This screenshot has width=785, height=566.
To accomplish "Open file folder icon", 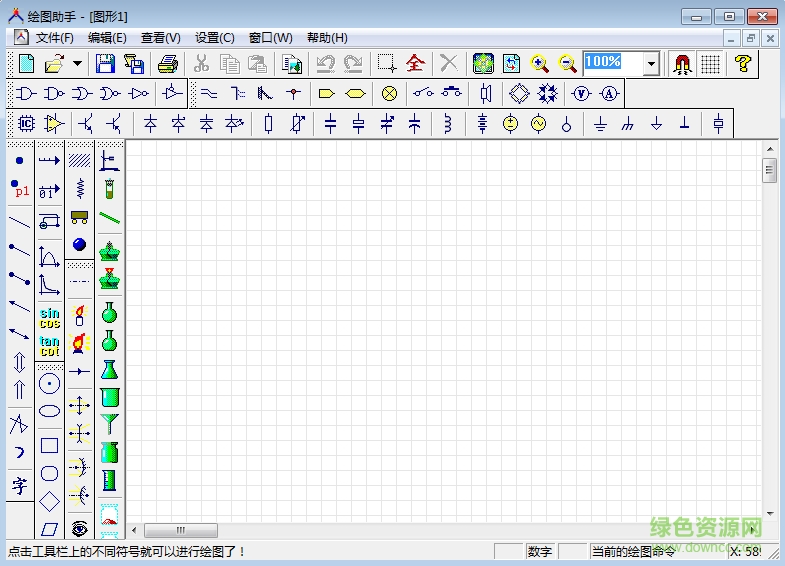I will [54, 64].
